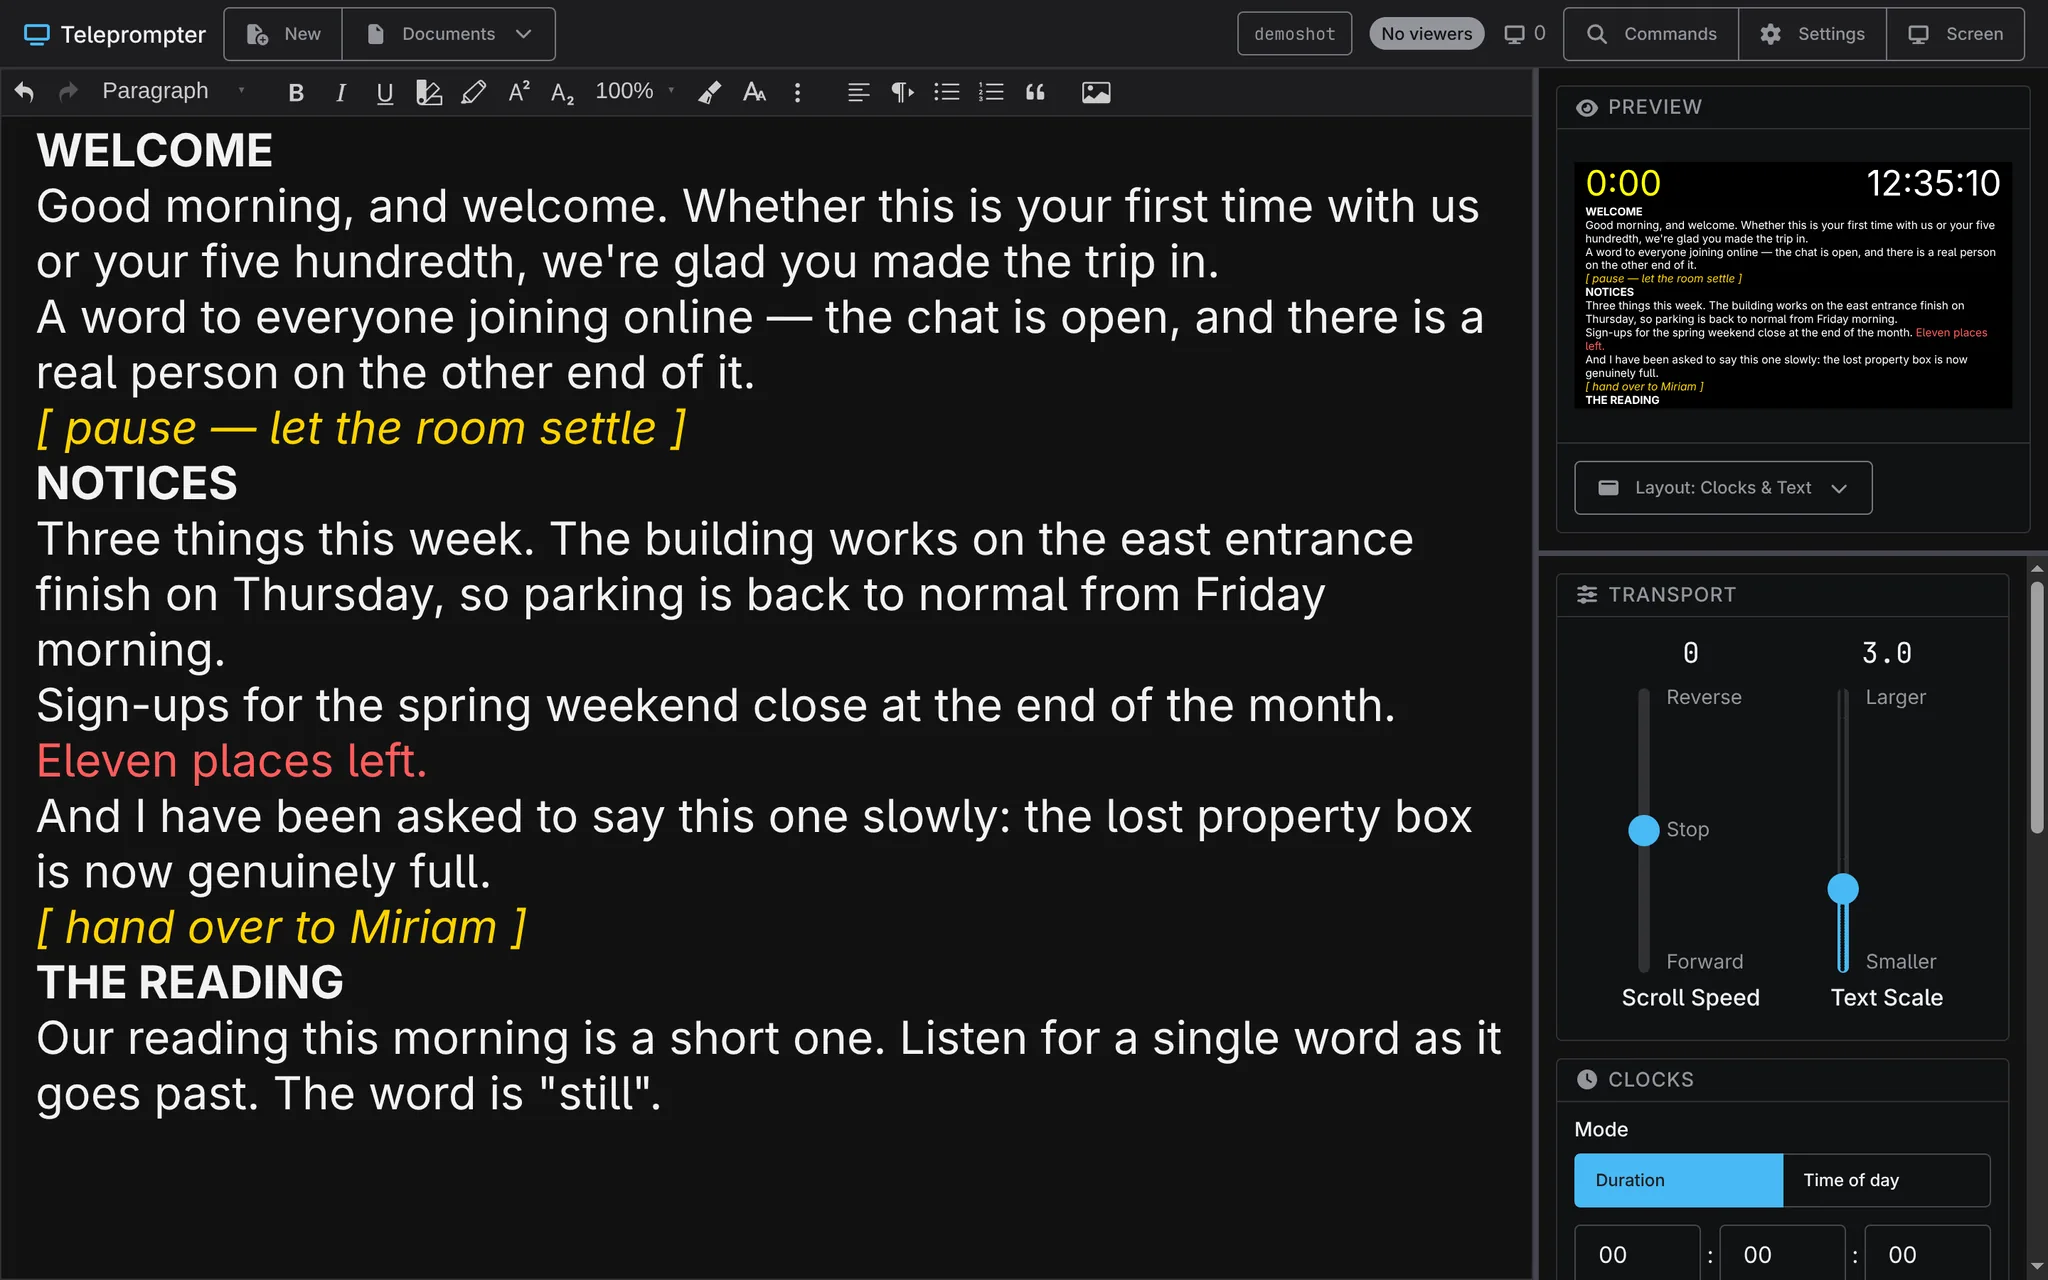
Task: Apply subscript formatting
Action: [562, 92]
